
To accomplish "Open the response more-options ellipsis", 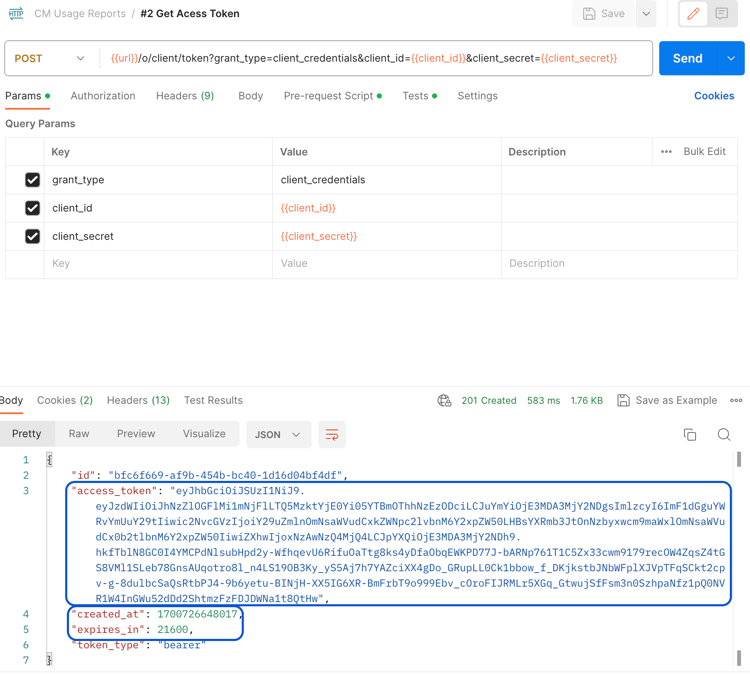I will pyautogui.click(x=736, y=400).
